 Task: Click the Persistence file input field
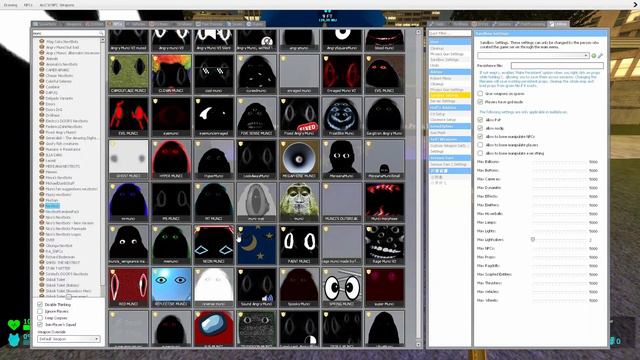pyautogui.click(x=557, y=65)
